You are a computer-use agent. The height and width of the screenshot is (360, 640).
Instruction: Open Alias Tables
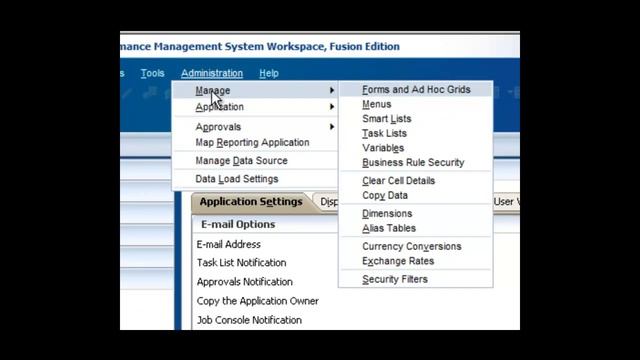(x=389, y=228)
